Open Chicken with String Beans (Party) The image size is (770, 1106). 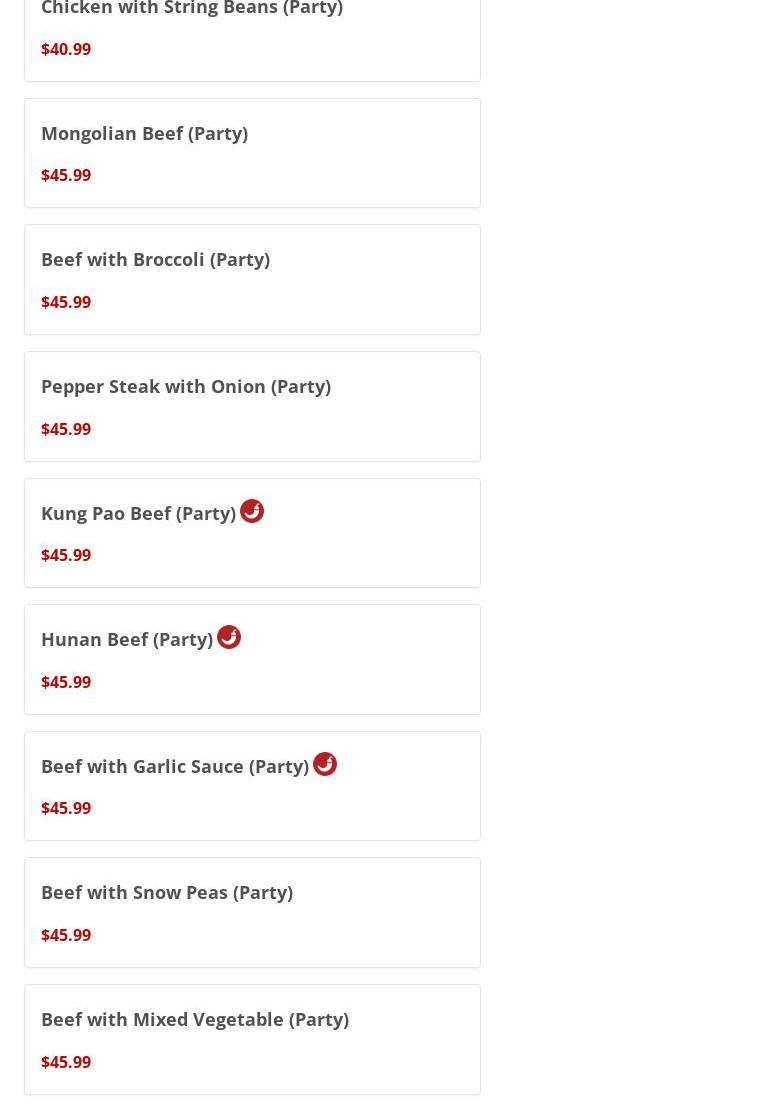pyautogui.click(x=191, y=9)
